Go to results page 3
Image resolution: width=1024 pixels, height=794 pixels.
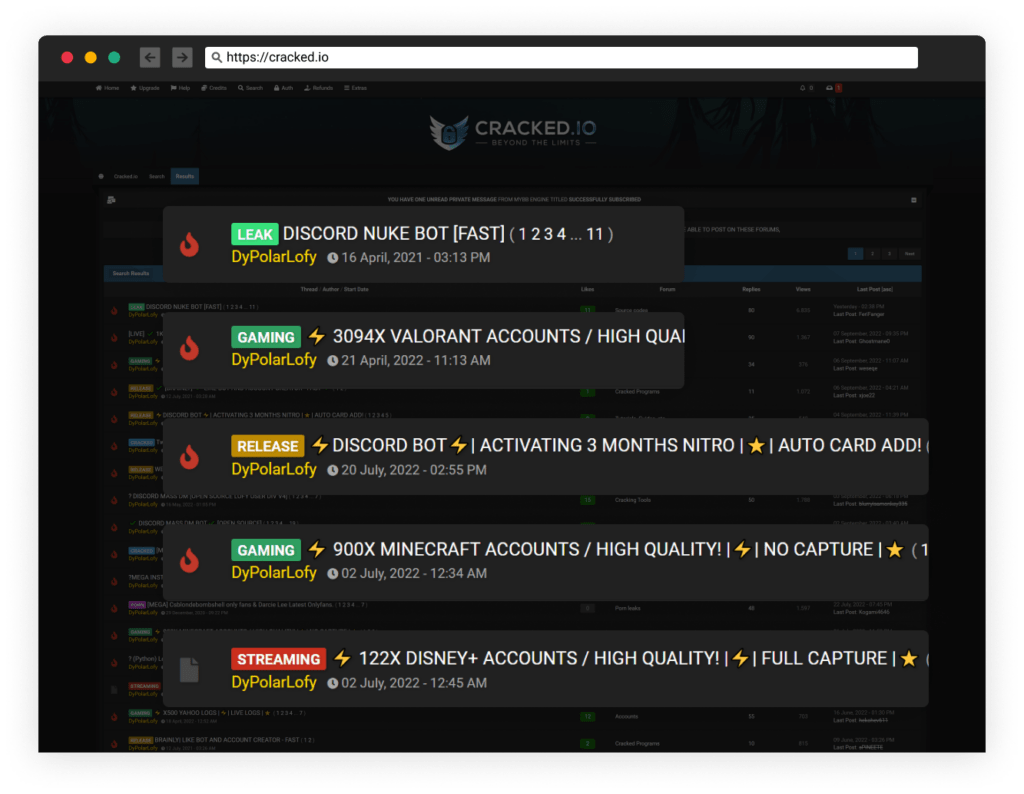pos(889,254)
